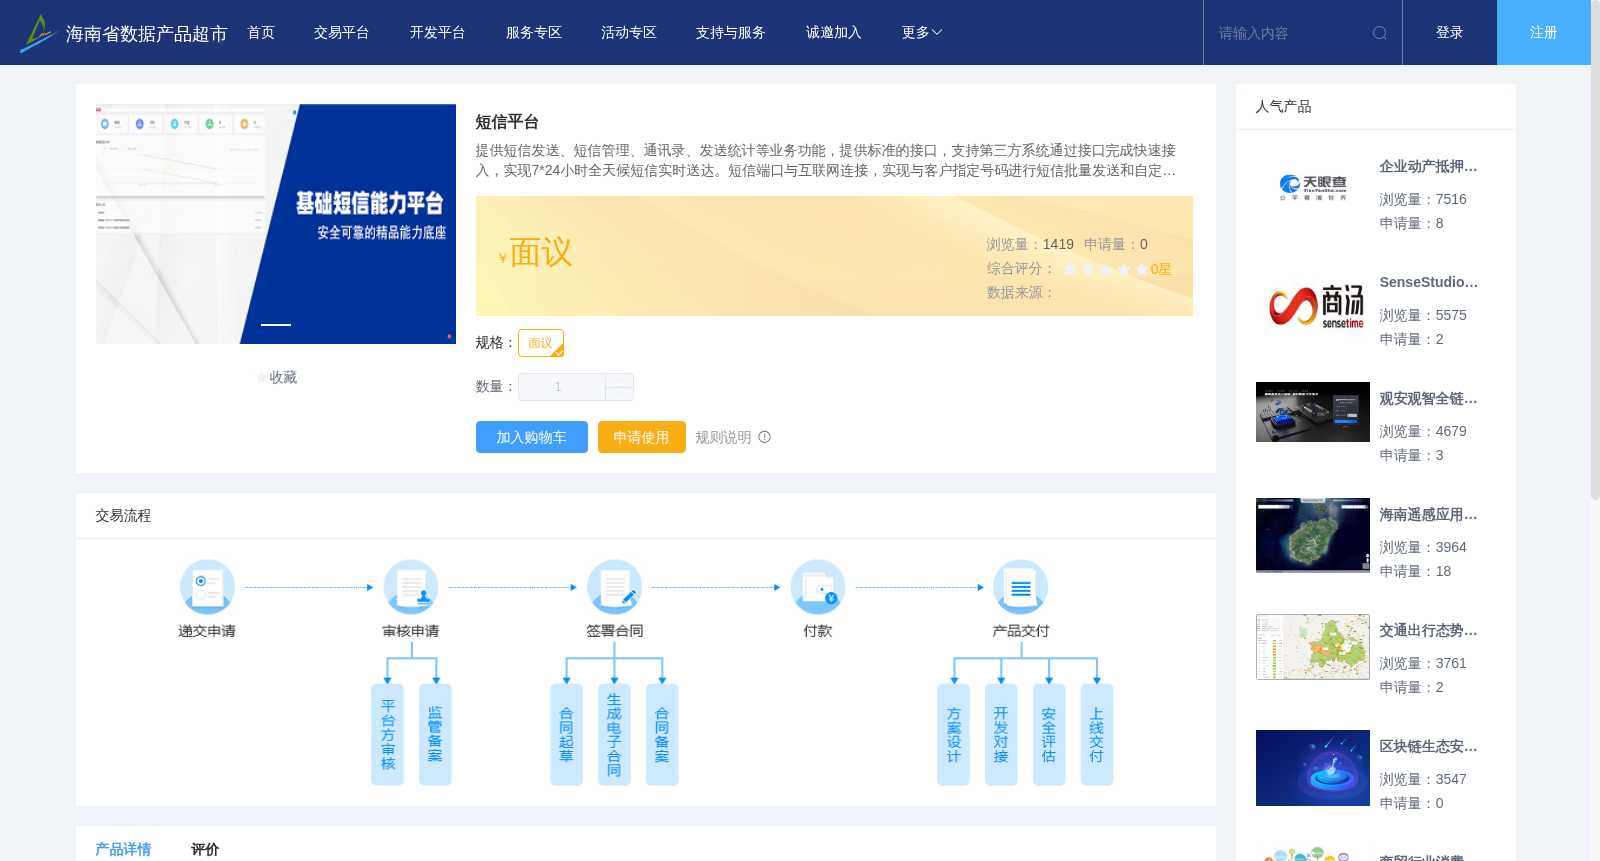Click the 收藏 link

(x=283, y=378)
